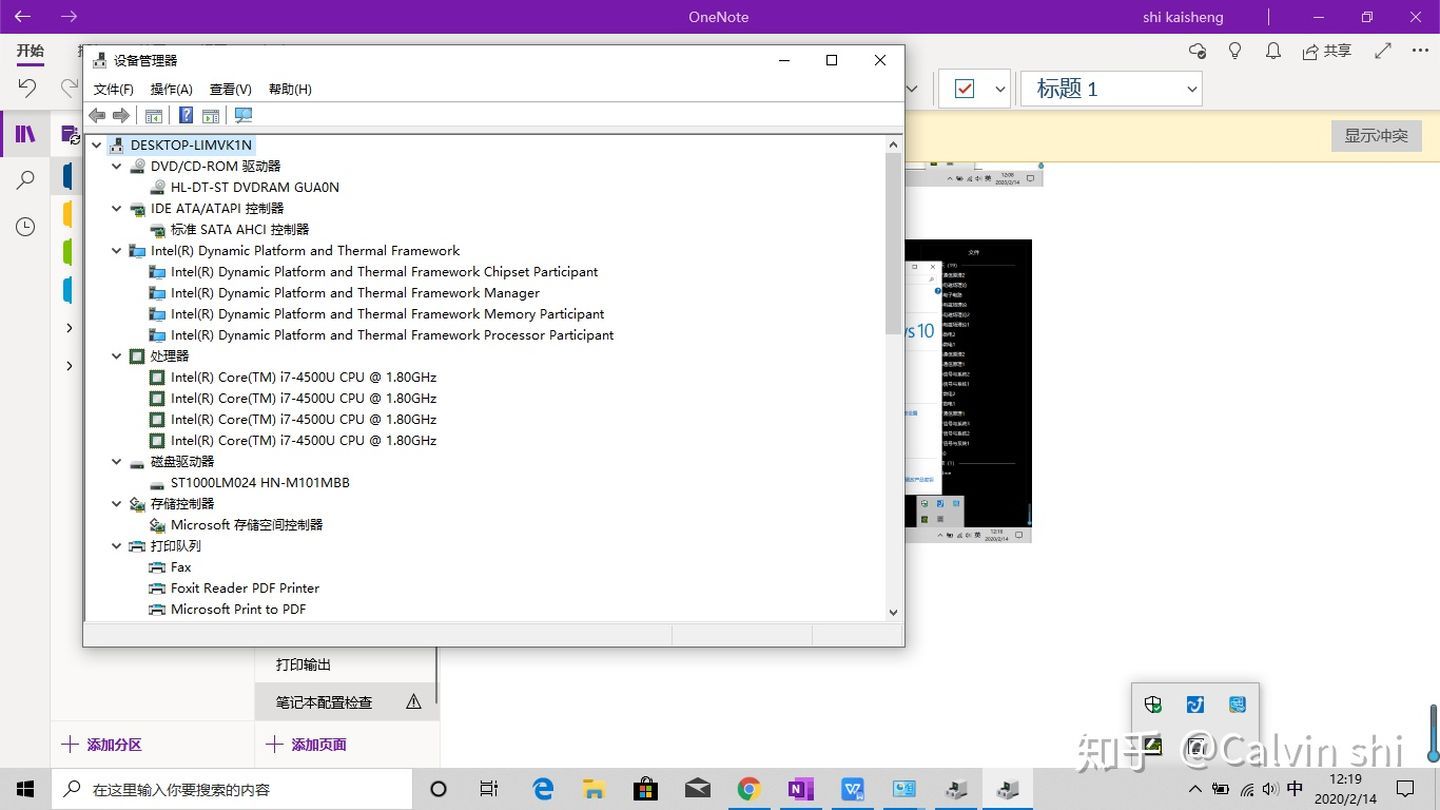
Task: Click Device Manager scrollbar up arrow
Action: point(893,144)
